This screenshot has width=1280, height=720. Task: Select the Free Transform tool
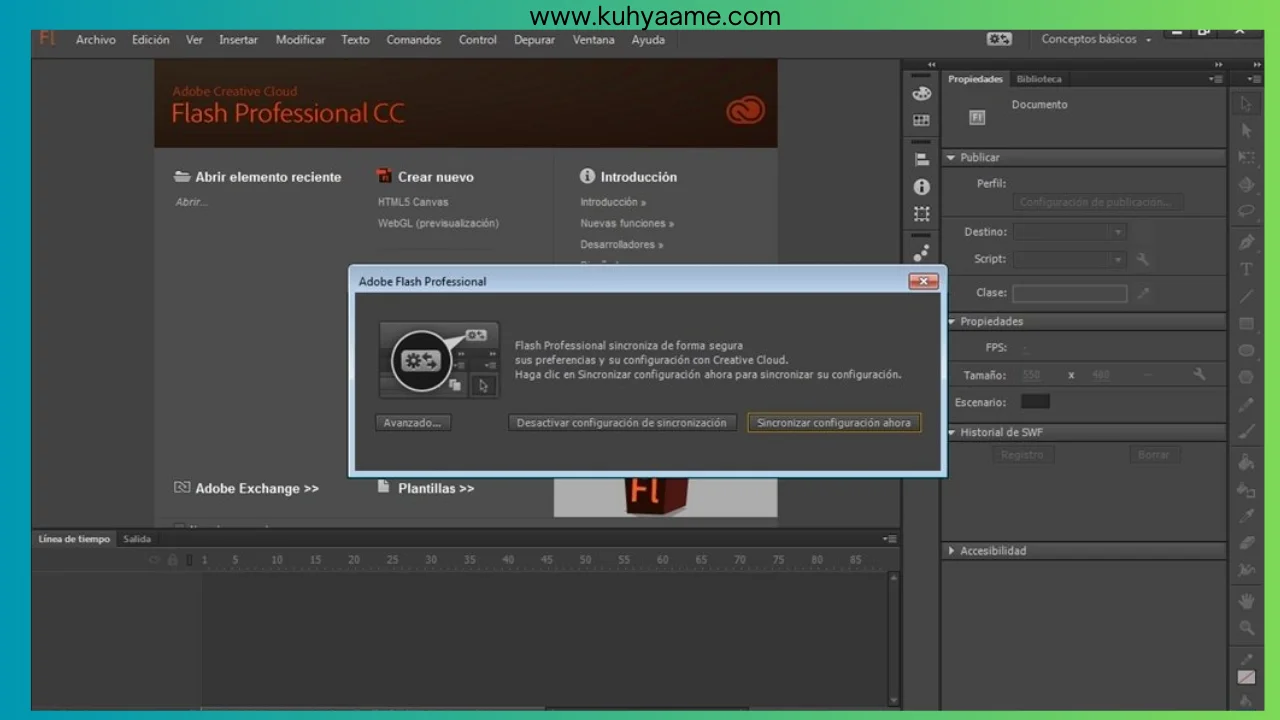click(1246, 158)
